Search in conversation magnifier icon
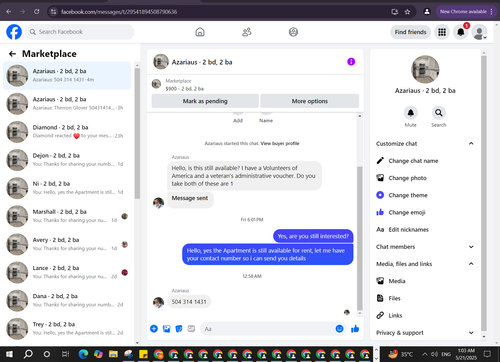The height and width of the screenshot is (362, 500). point(439,113)
